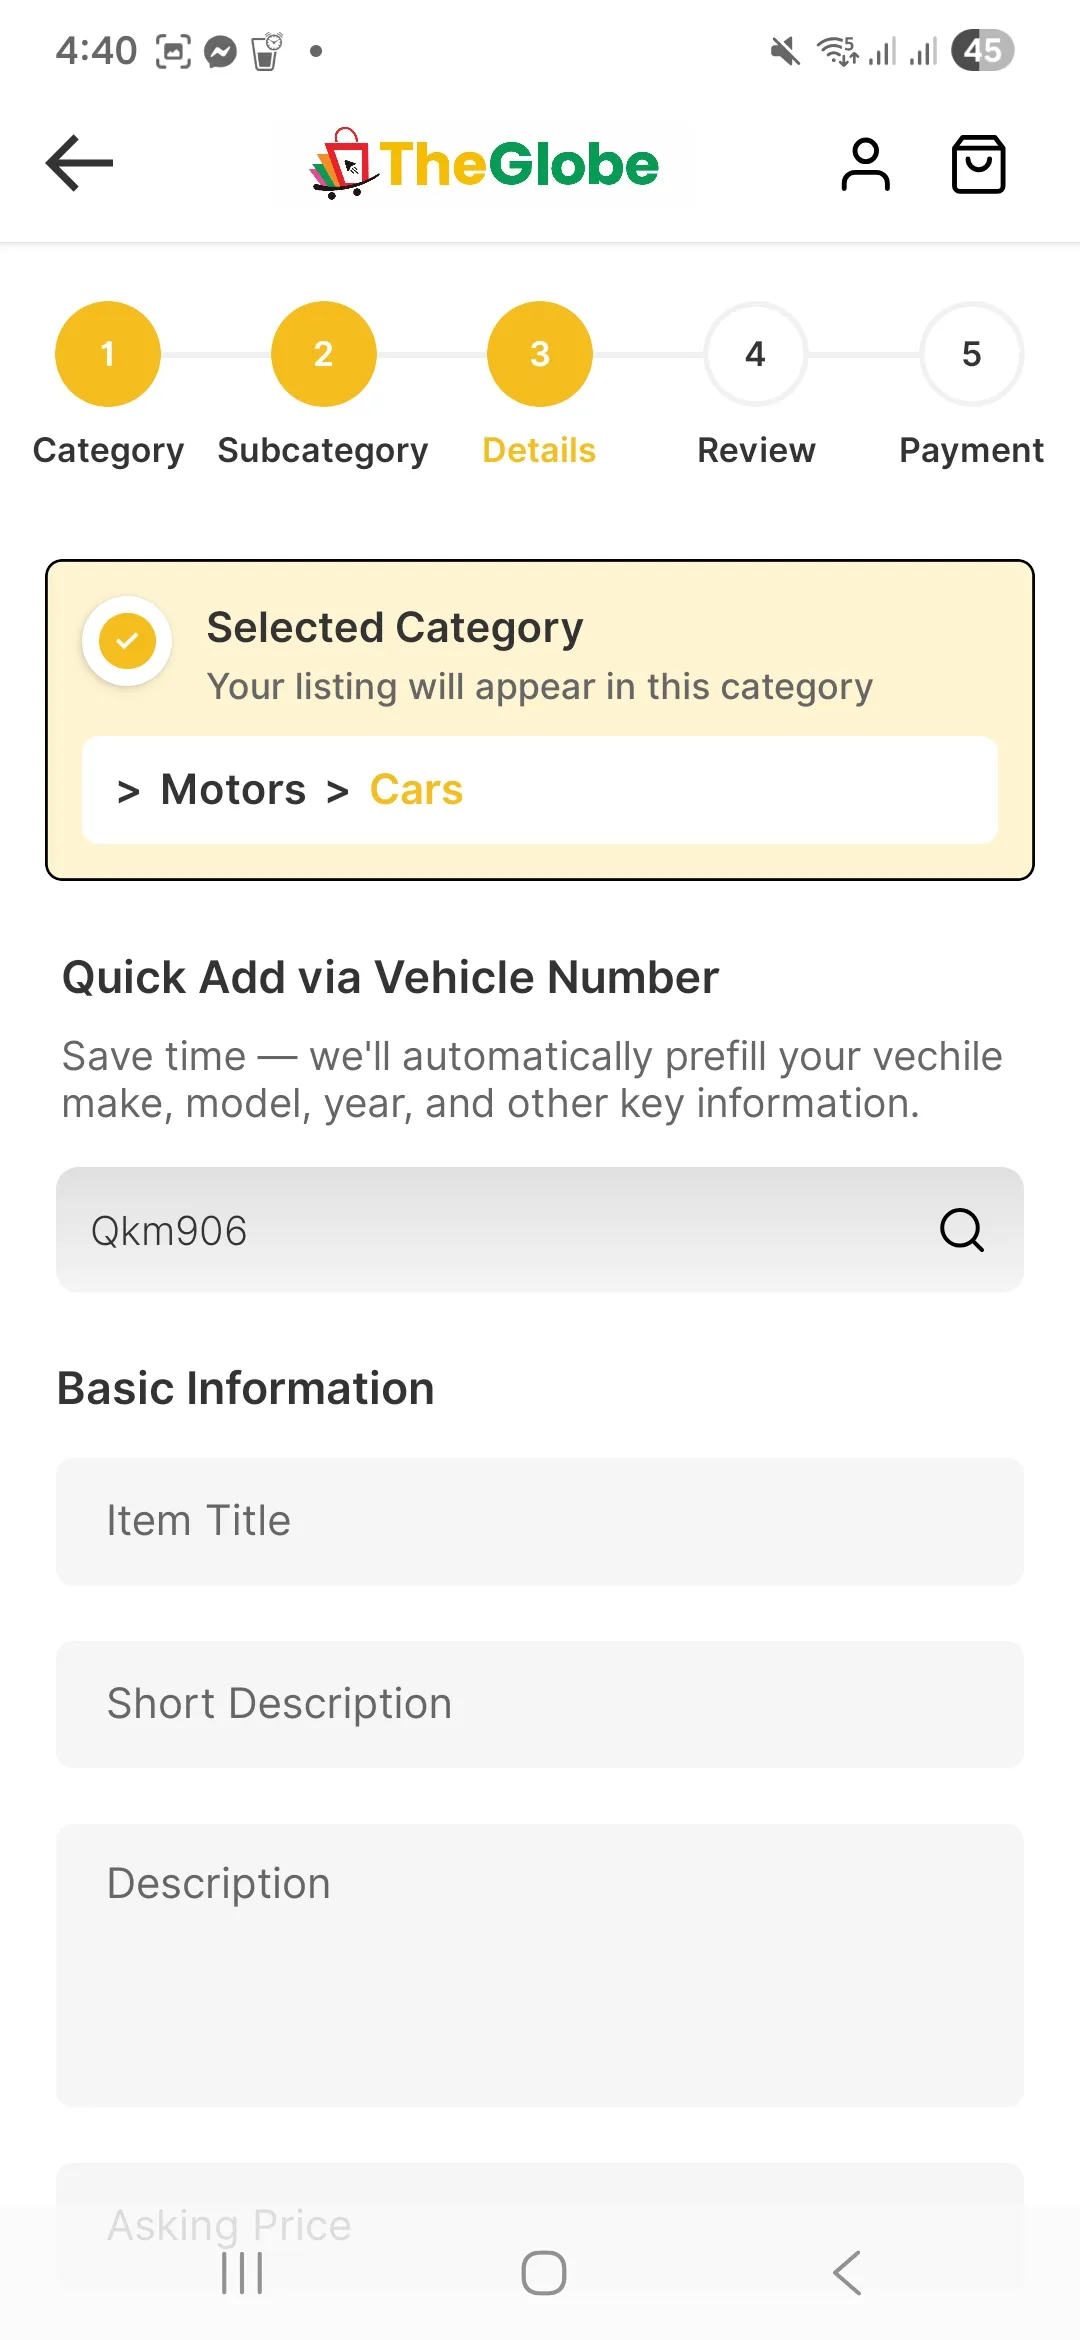Image resolution: width=1080 pixels, height=2340 pixels.
Task: Open the user profile icon
Action: (x=865, y=165)
